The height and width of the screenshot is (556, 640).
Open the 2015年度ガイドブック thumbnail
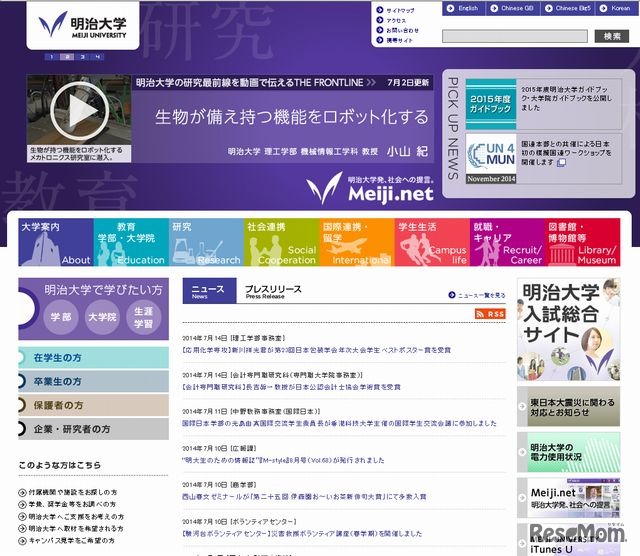click(x=491, y=104)
